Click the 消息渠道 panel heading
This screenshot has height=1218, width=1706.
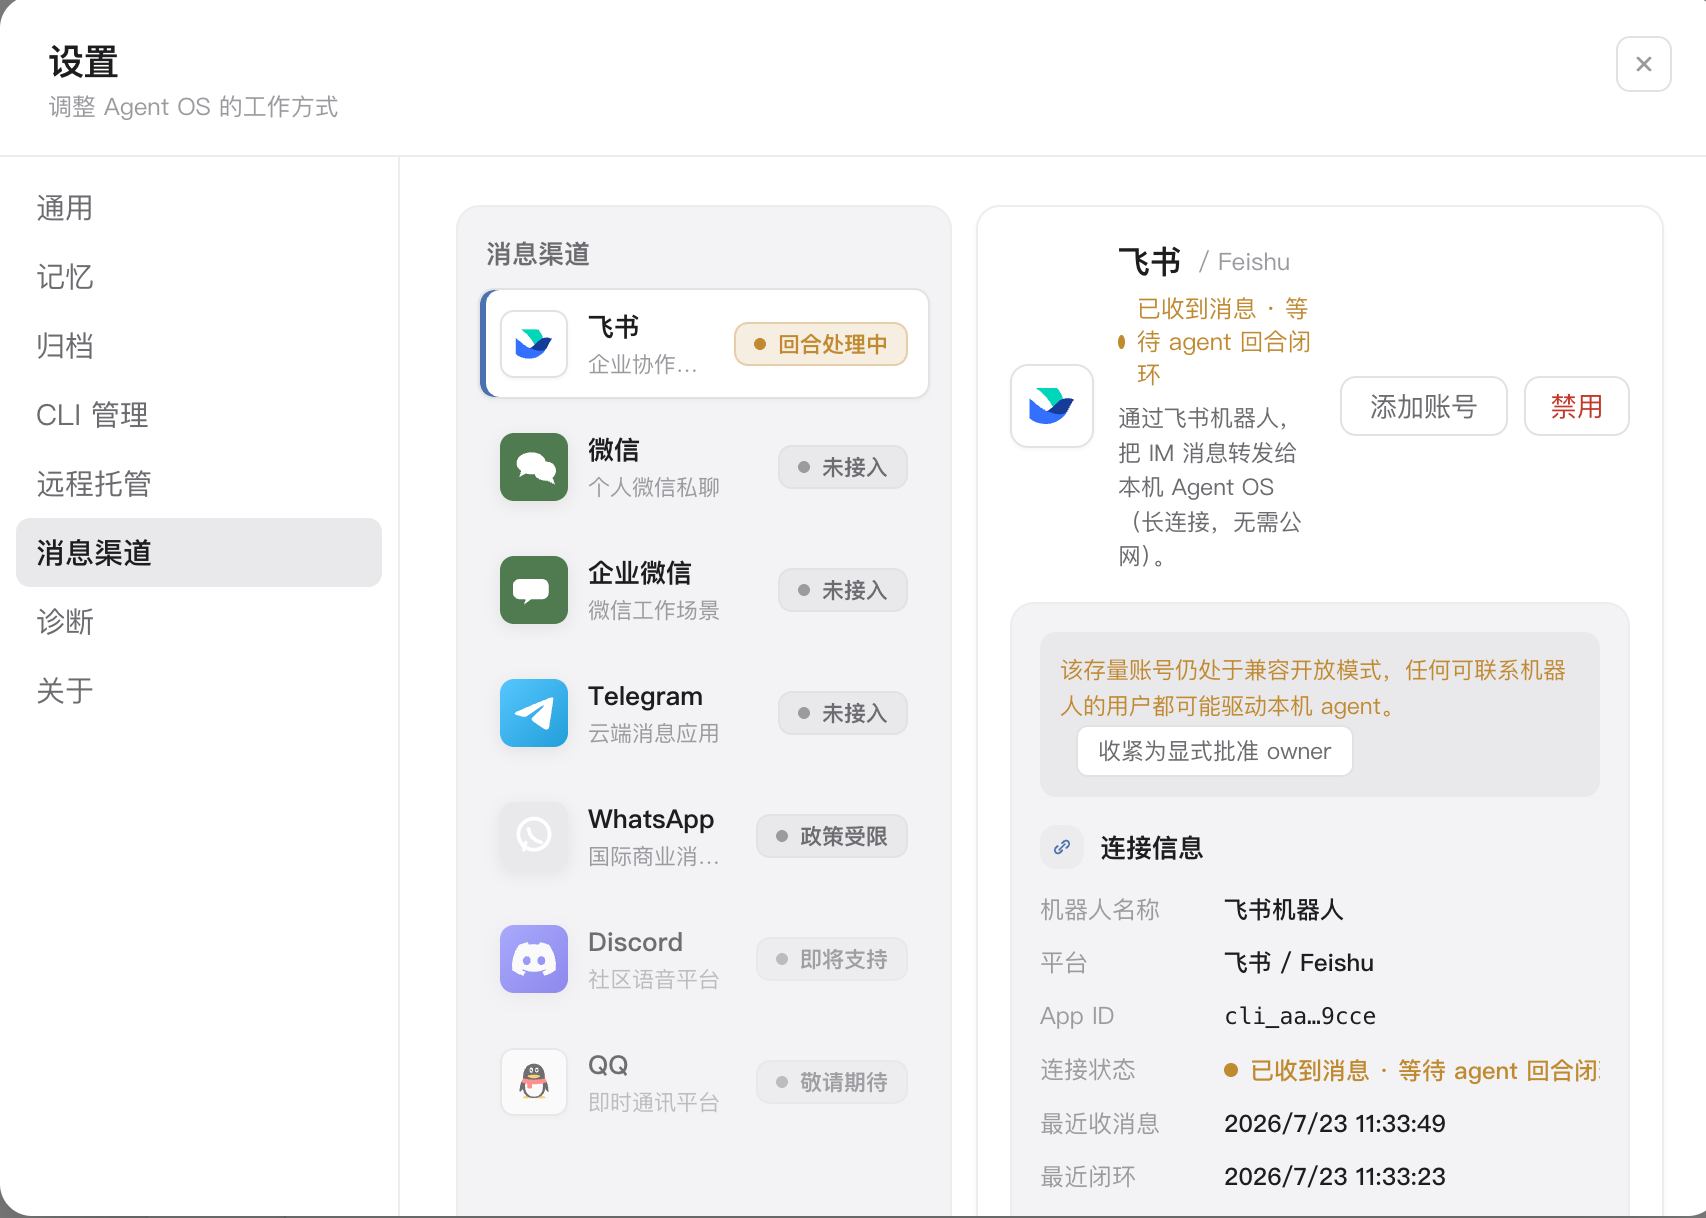[538, 254]
